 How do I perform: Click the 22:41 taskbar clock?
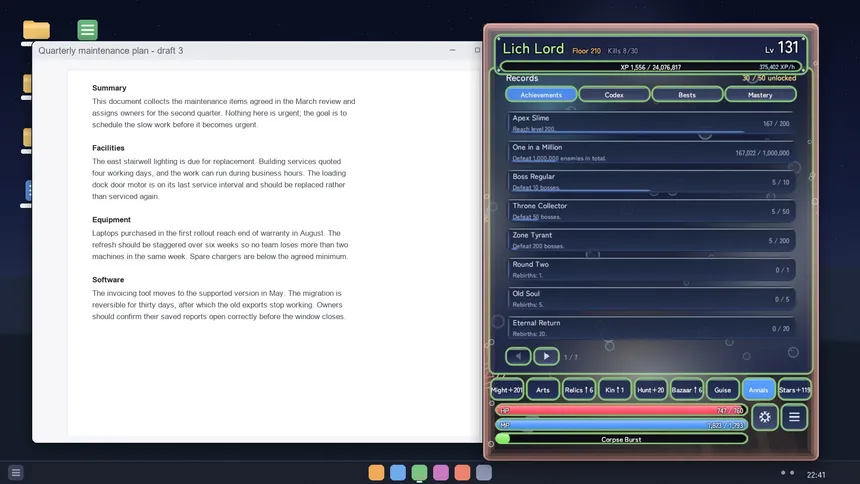pos(816,475)
